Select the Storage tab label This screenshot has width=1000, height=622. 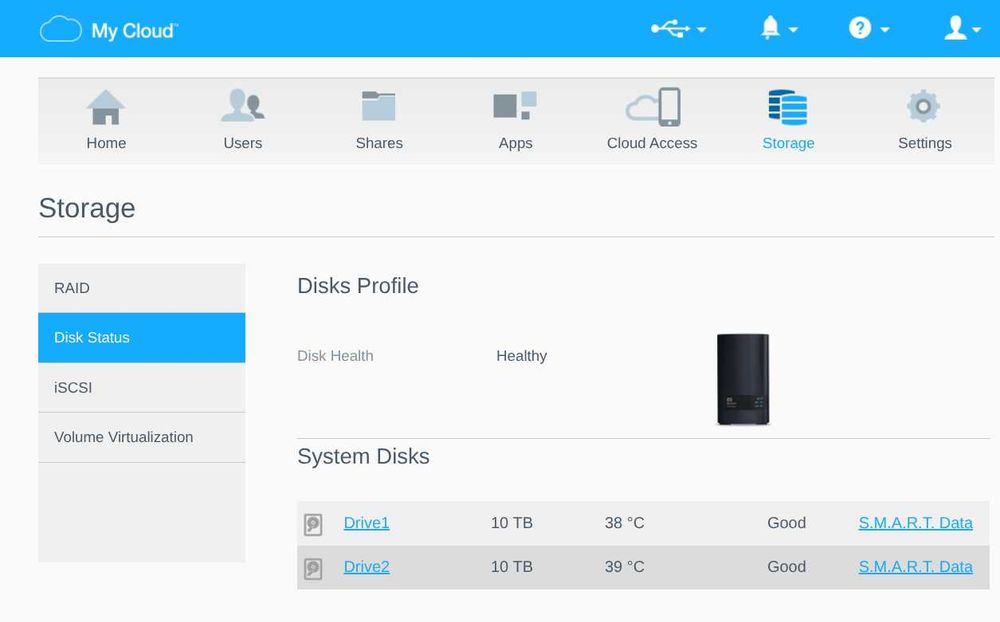click(788, 144)
